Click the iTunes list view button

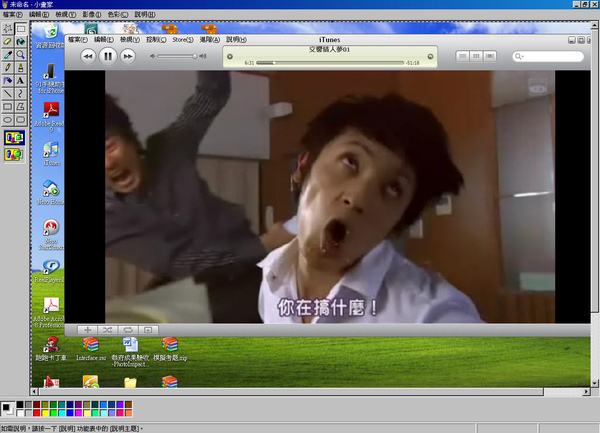pos(463,56)
